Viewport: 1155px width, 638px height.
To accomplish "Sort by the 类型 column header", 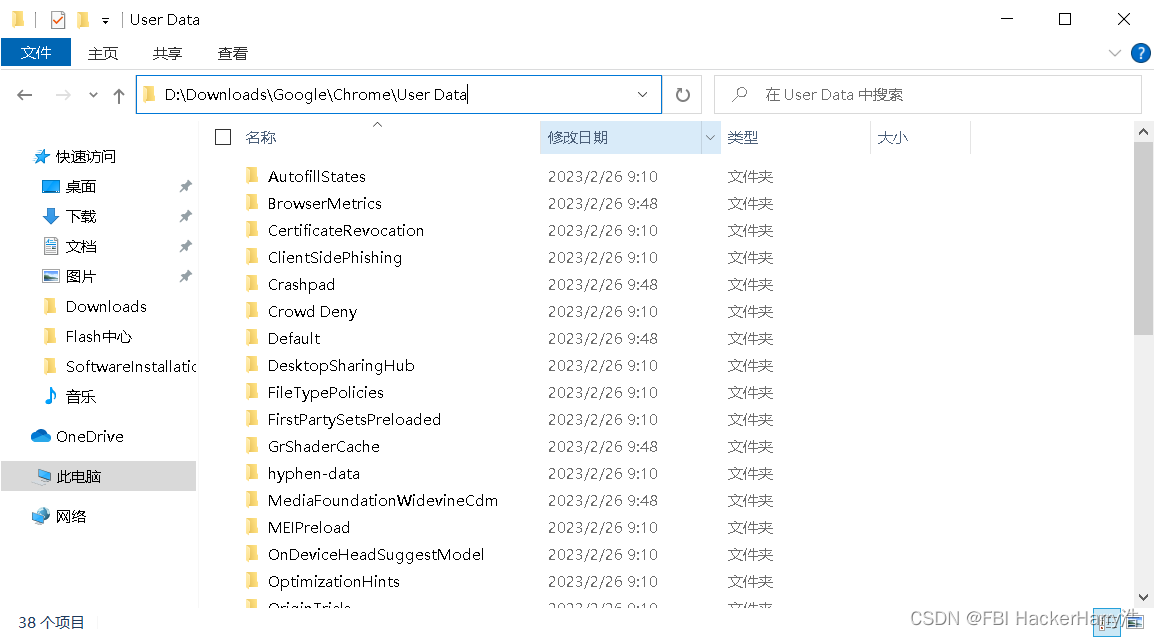I will (742, 138).
